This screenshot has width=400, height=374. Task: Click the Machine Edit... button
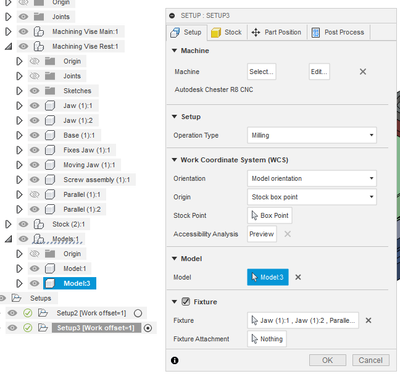319,72
